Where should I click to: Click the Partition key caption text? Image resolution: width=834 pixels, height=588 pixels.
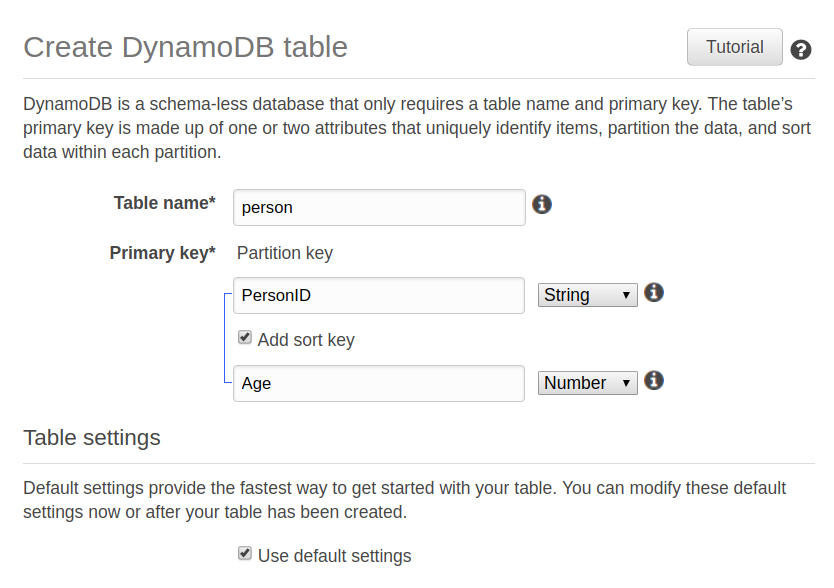[x=285, y=253]
